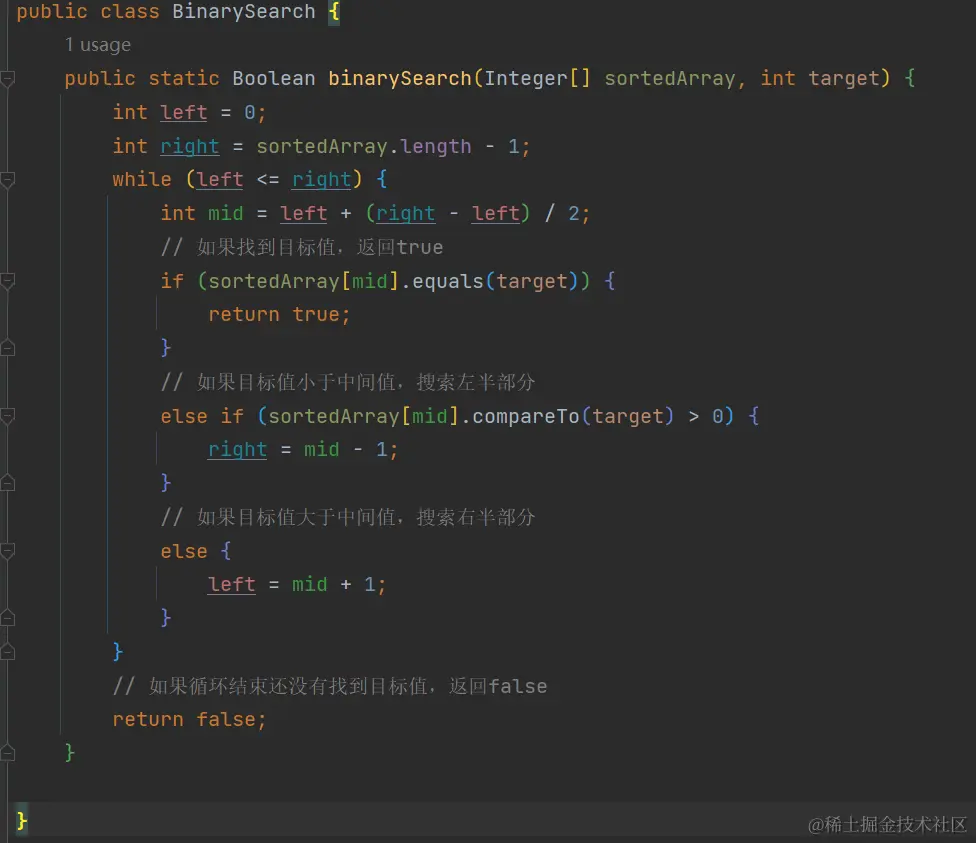The height and width of the screenshot is (843, 976).
Task: Click the 'public static' modifiers of binarySearch
Action: pos(142,78)
